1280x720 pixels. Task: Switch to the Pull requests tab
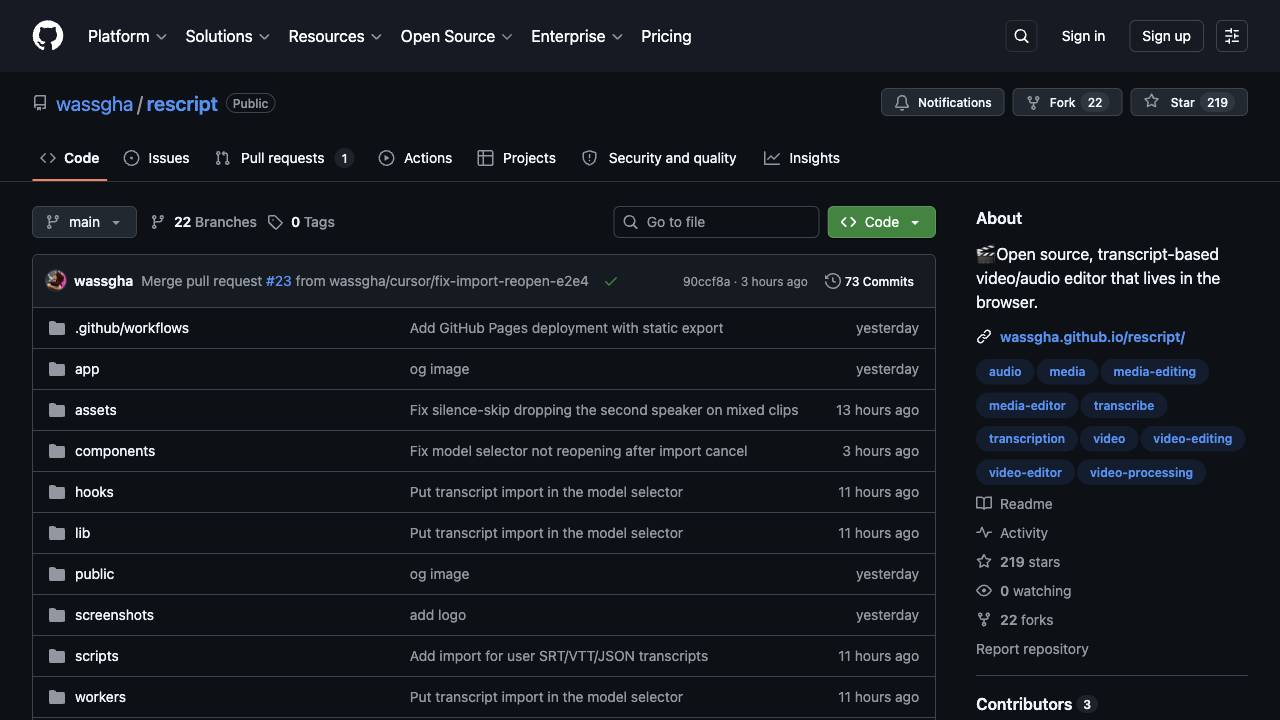tap(284, 158)
